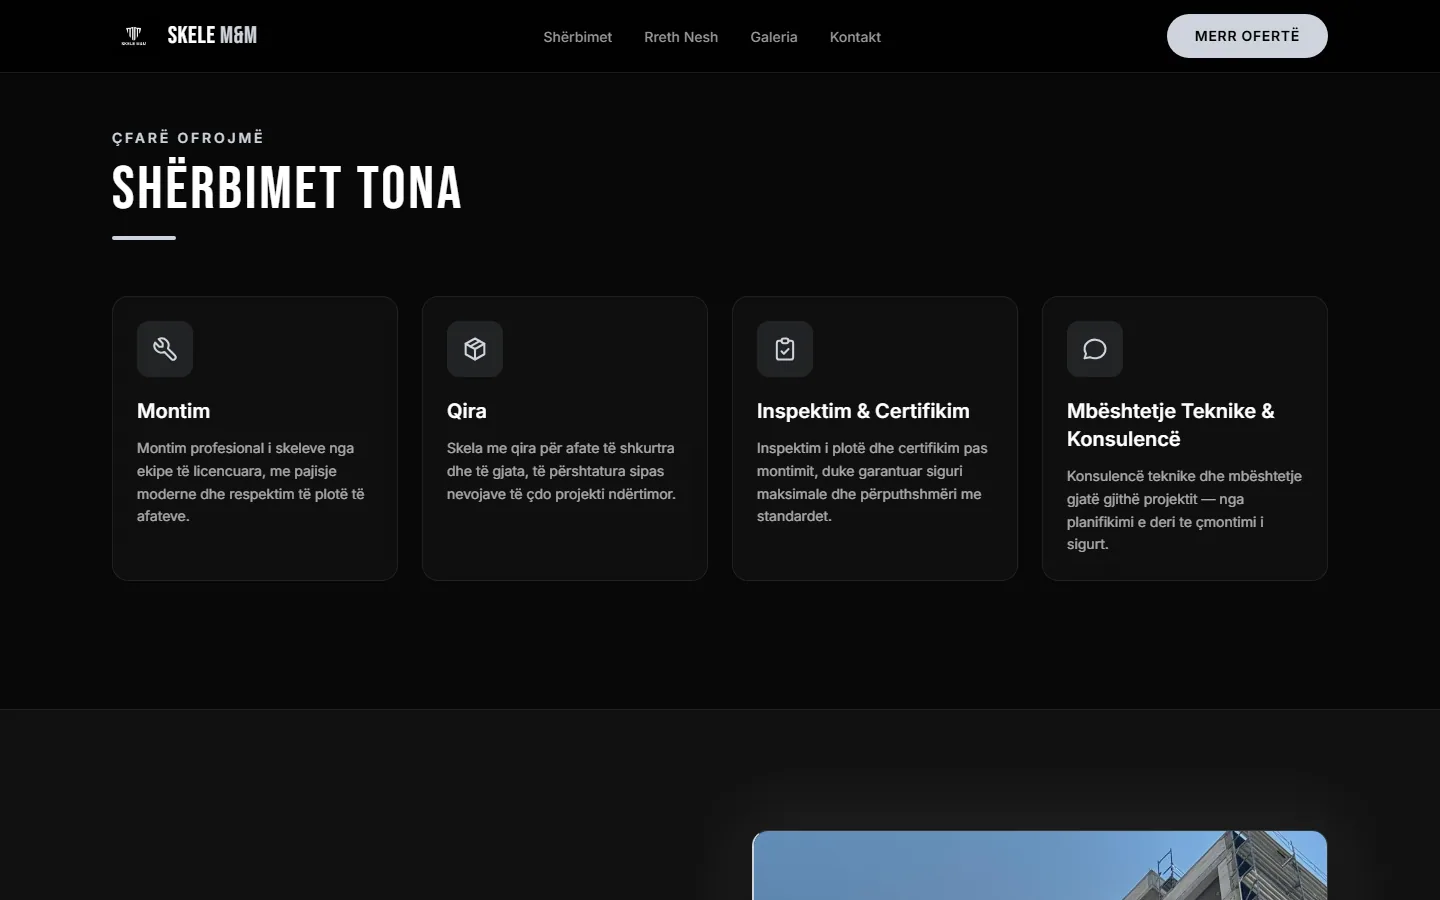Click the Inspektim & Certifikim heading
Image resolution: width=1440 pixels, height=900 pixels.
coord(863,411)
